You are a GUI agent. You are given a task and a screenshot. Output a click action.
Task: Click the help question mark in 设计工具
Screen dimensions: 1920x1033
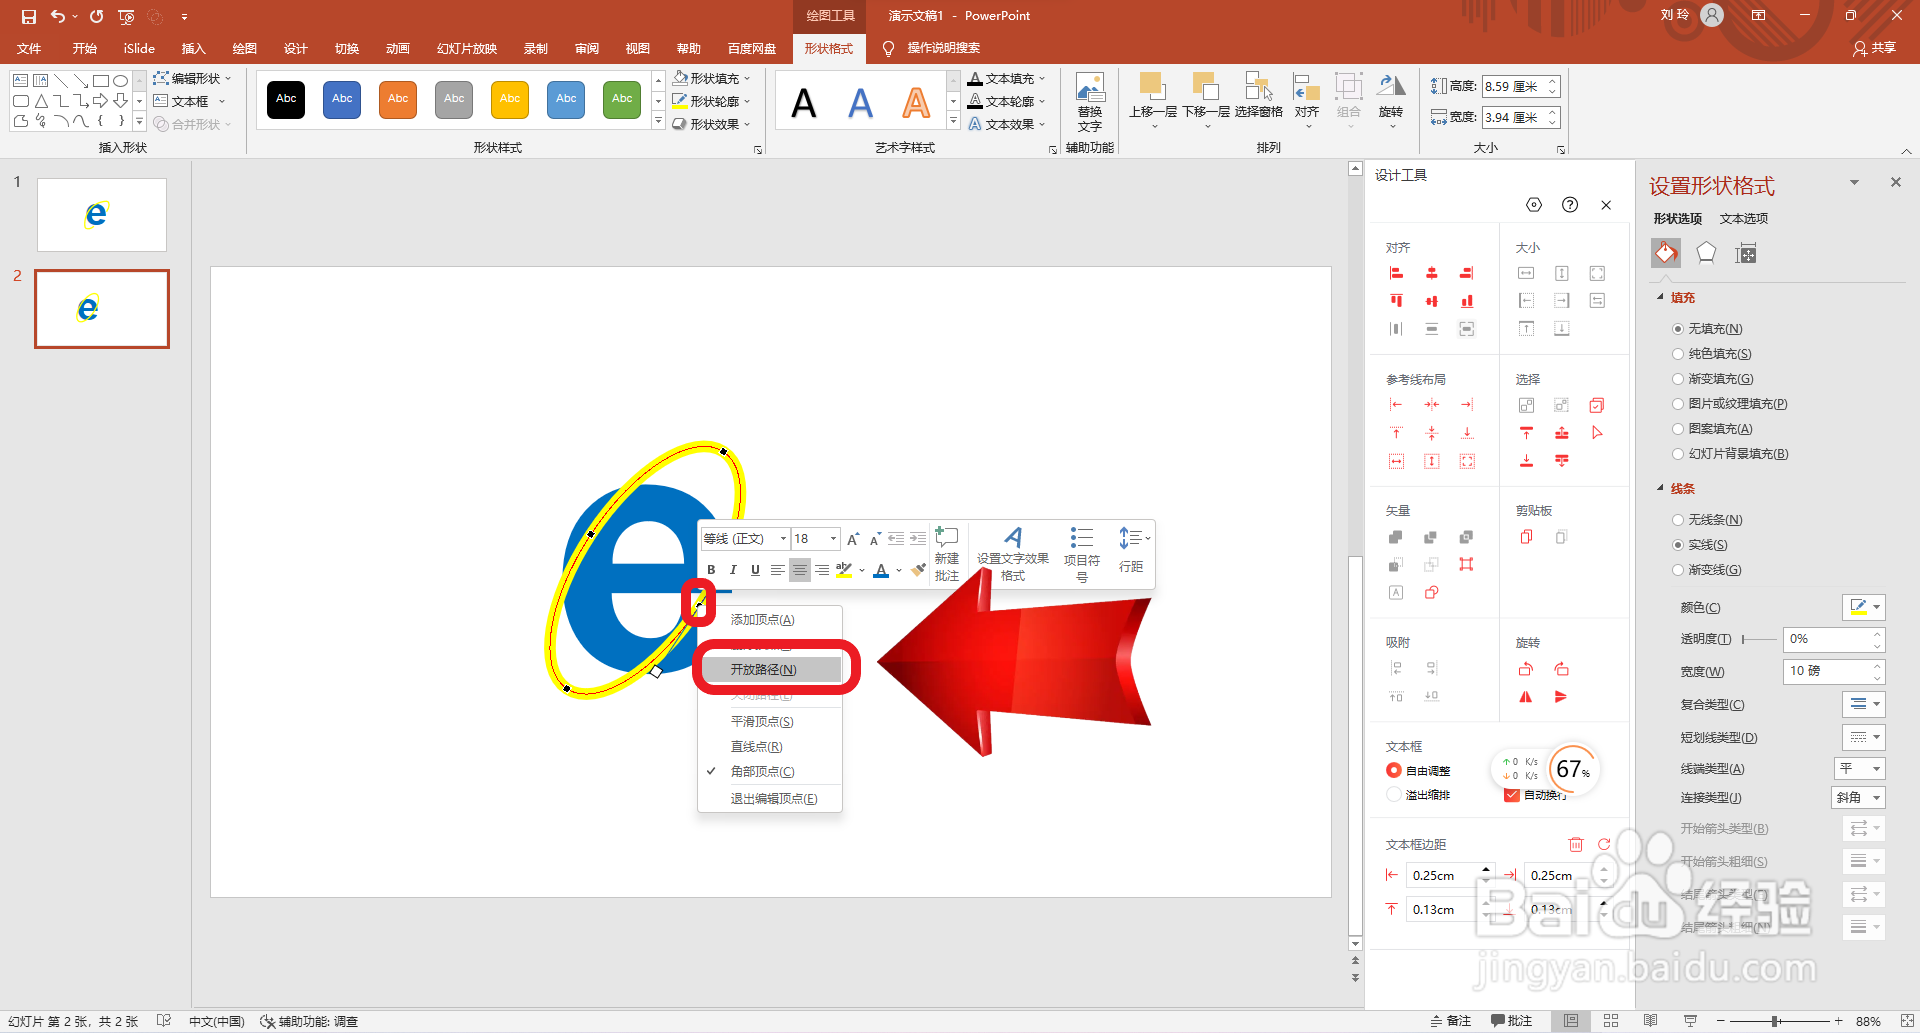(x=1570, y=205)
